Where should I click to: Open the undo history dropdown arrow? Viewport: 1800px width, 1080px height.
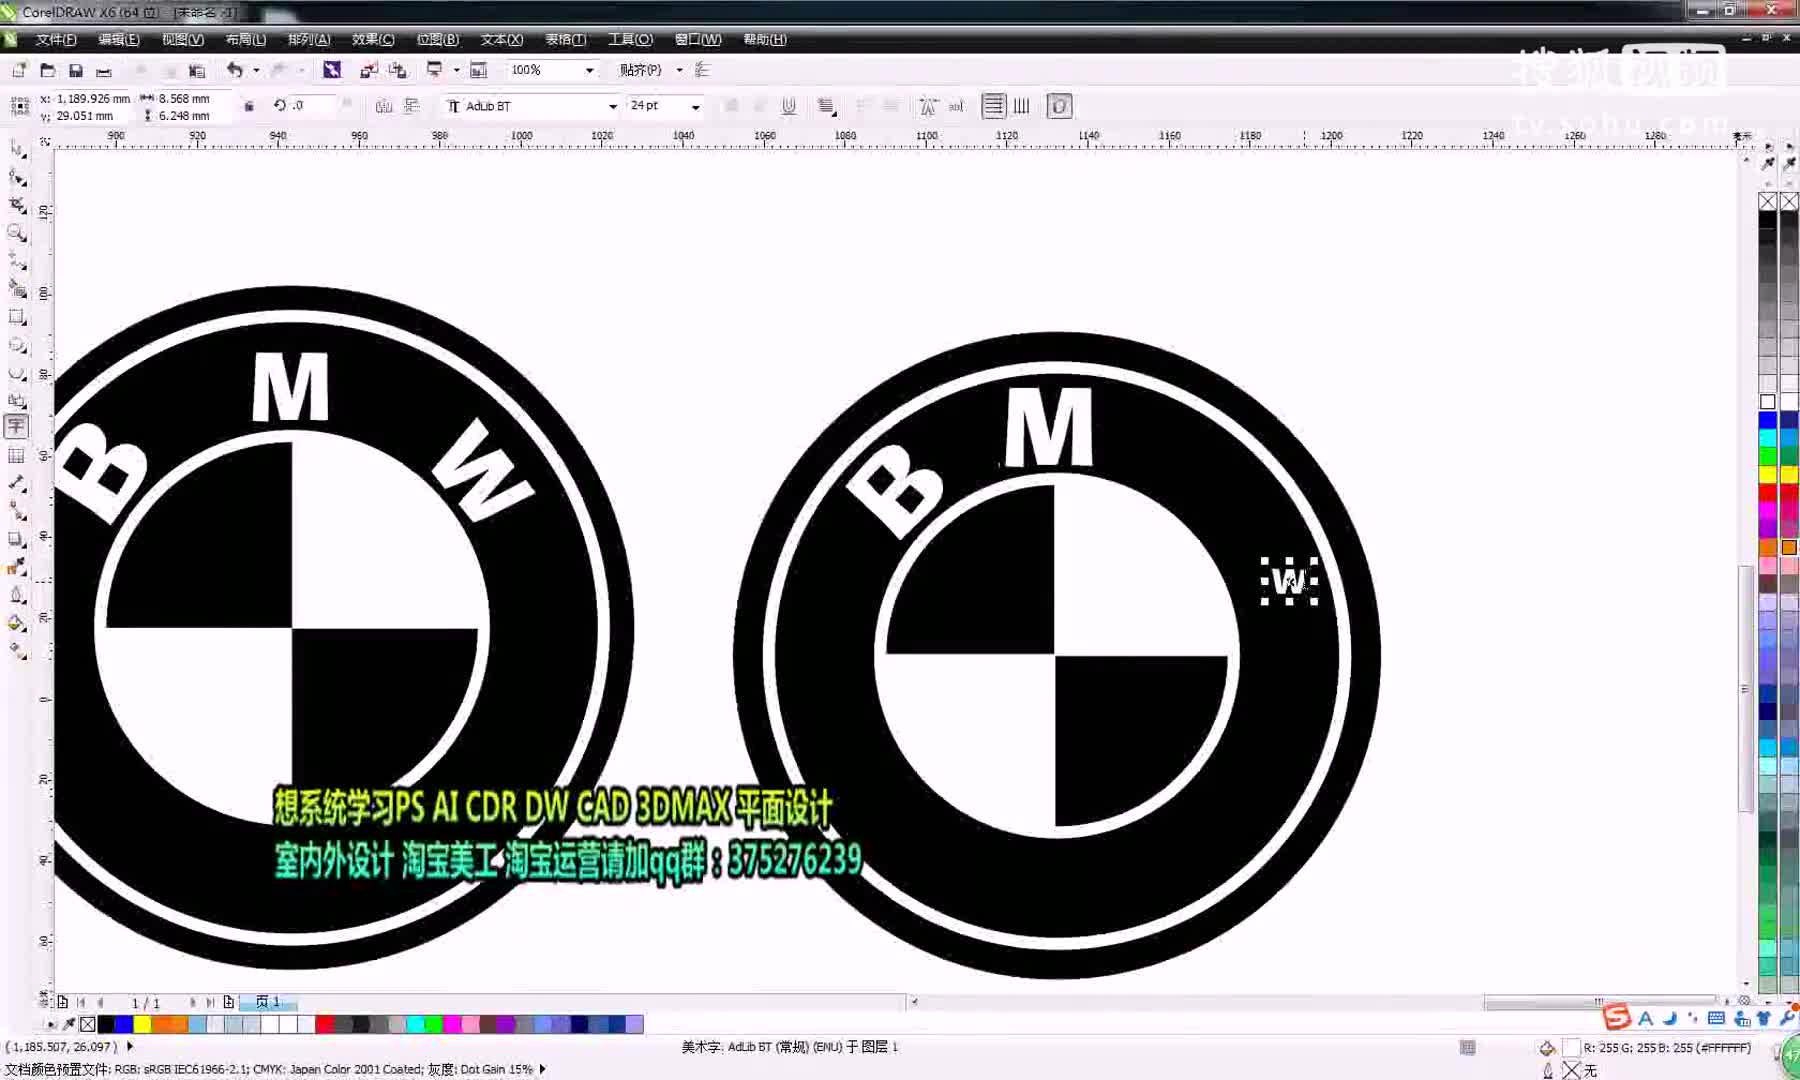click(256, 70)
